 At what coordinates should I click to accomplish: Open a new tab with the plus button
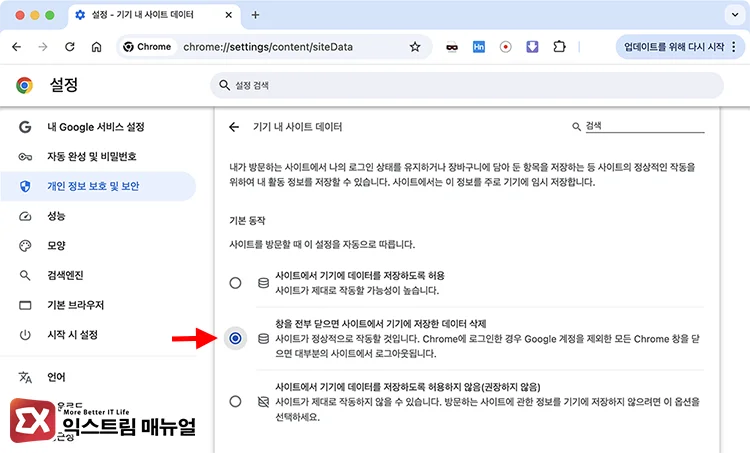[x=255, y=15]
